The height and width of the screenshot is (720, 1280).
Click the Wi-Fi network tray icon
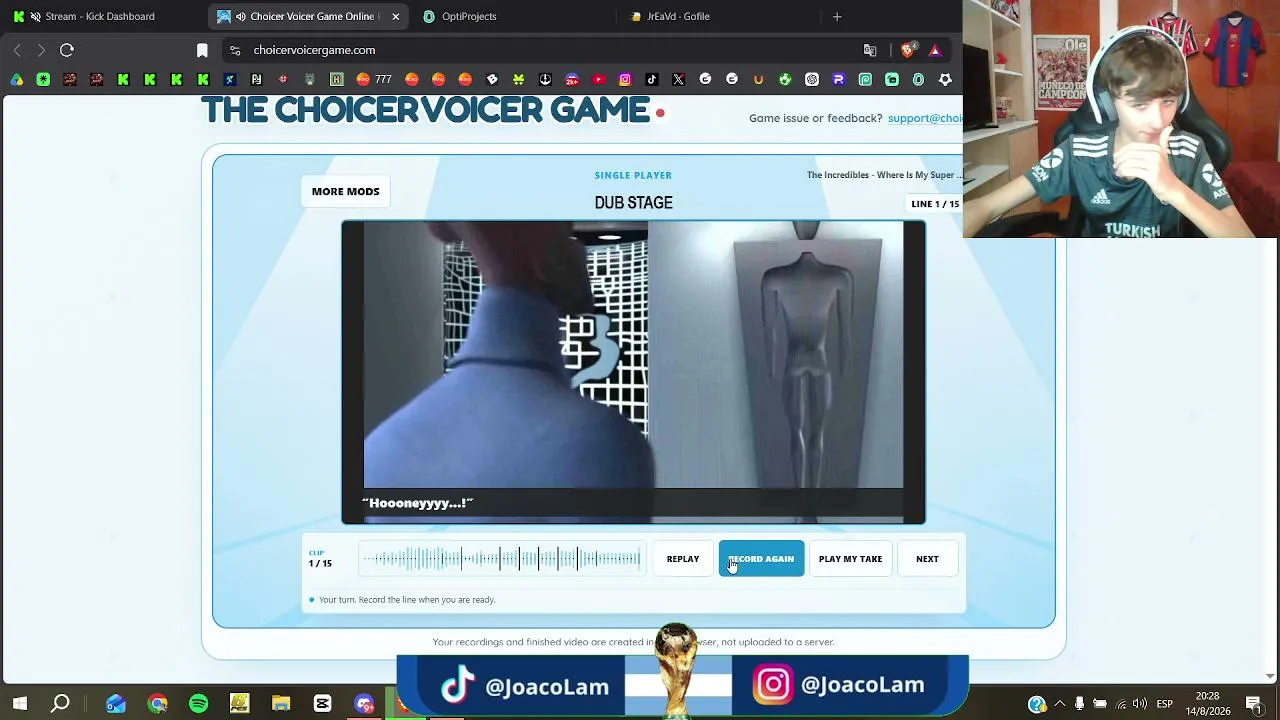(1121, 704)
